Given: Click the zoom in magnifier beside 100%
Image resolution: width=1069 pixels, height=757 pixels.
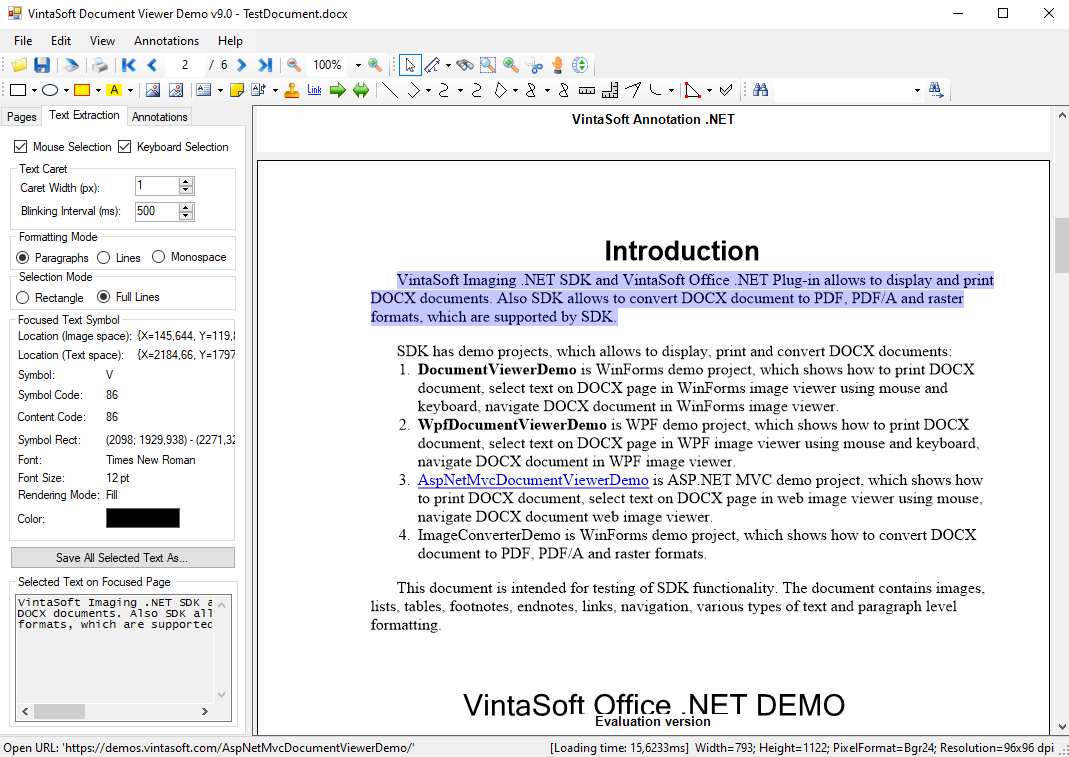Looking at the screenshot, I should [375, 65].
